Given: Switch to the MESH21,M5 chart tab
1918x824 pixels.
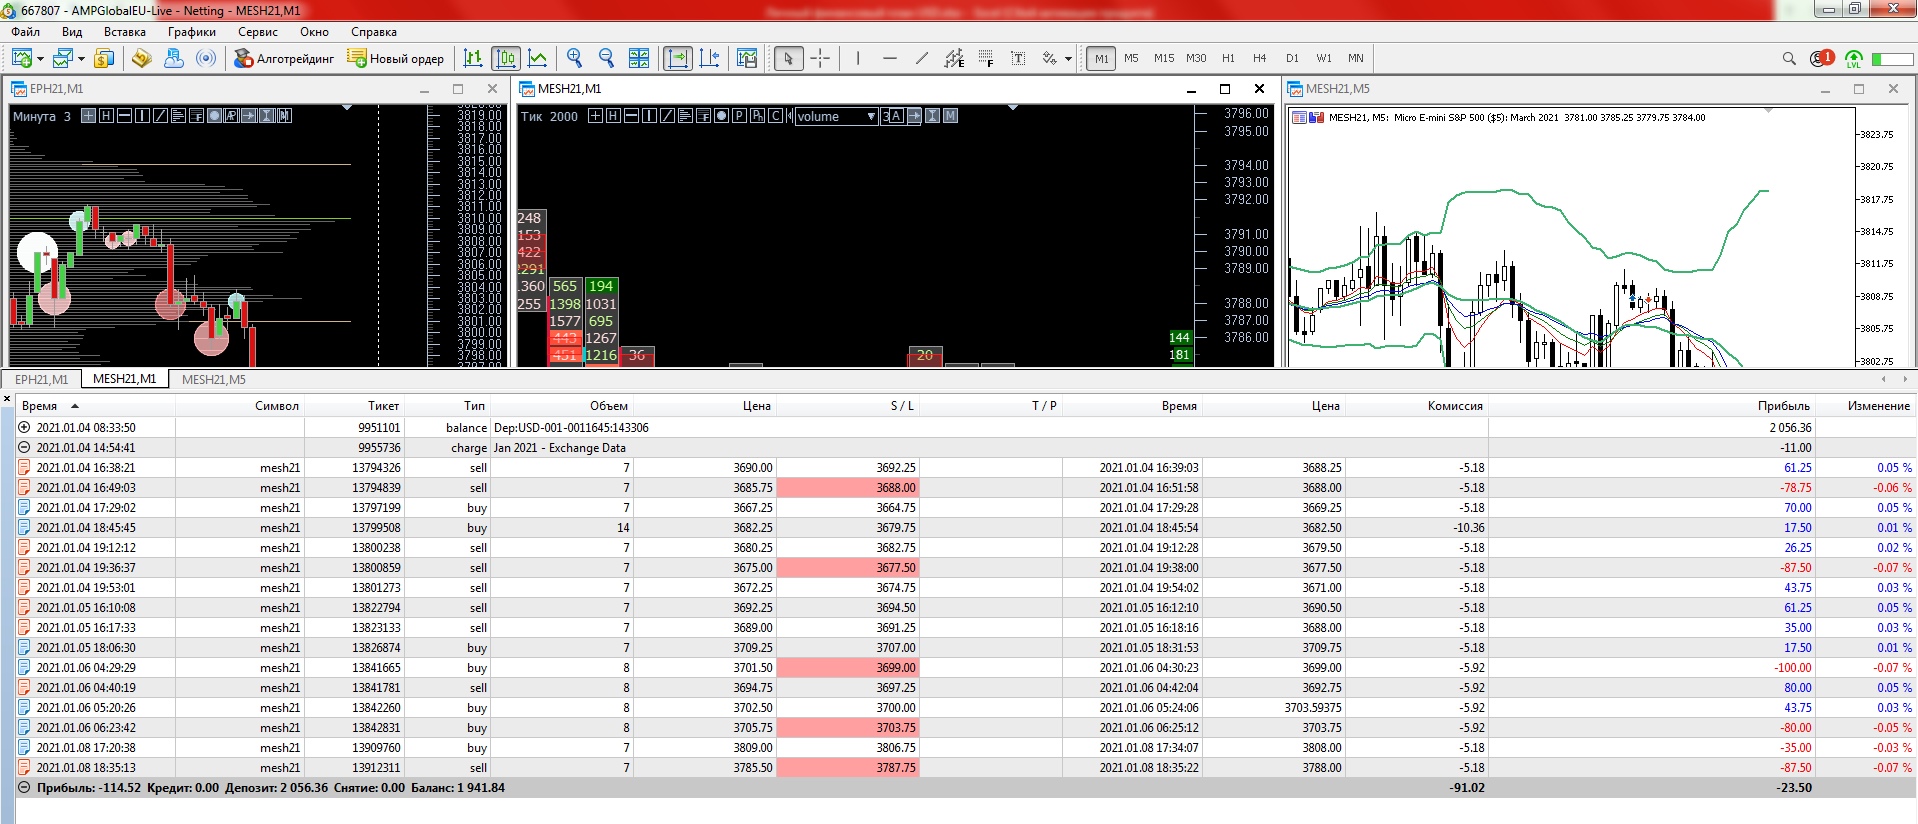Looking at the screenshot, I should pos(213,379).
